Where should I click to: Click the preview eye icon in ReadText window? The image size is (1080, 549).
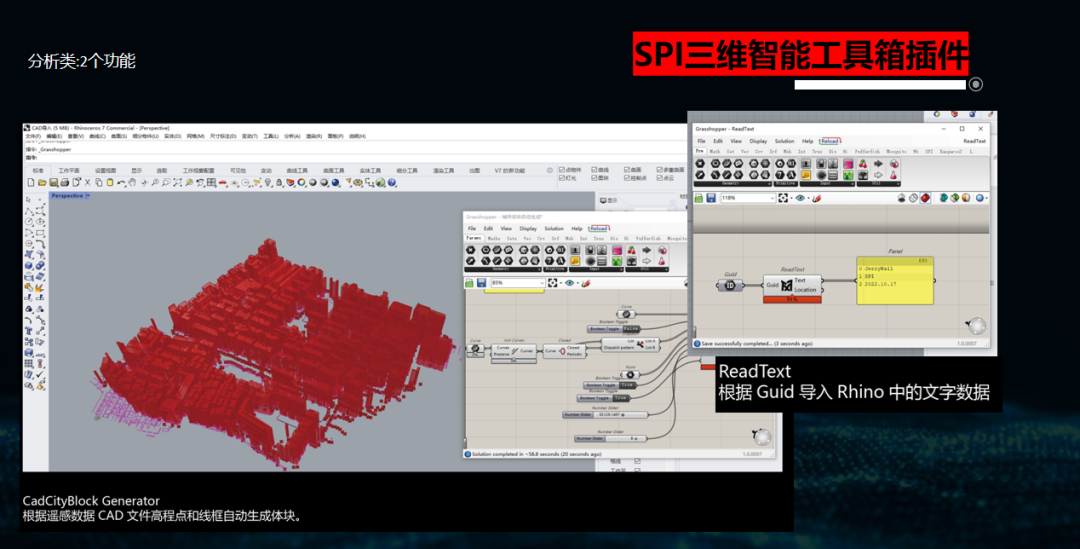[x=799, y=198]
